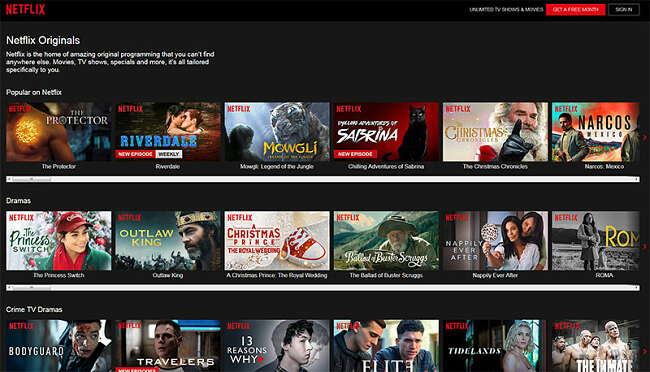Click the Sign In button
Image resolution: width=650 pixels, height=372 pixels.
point(624,10)
